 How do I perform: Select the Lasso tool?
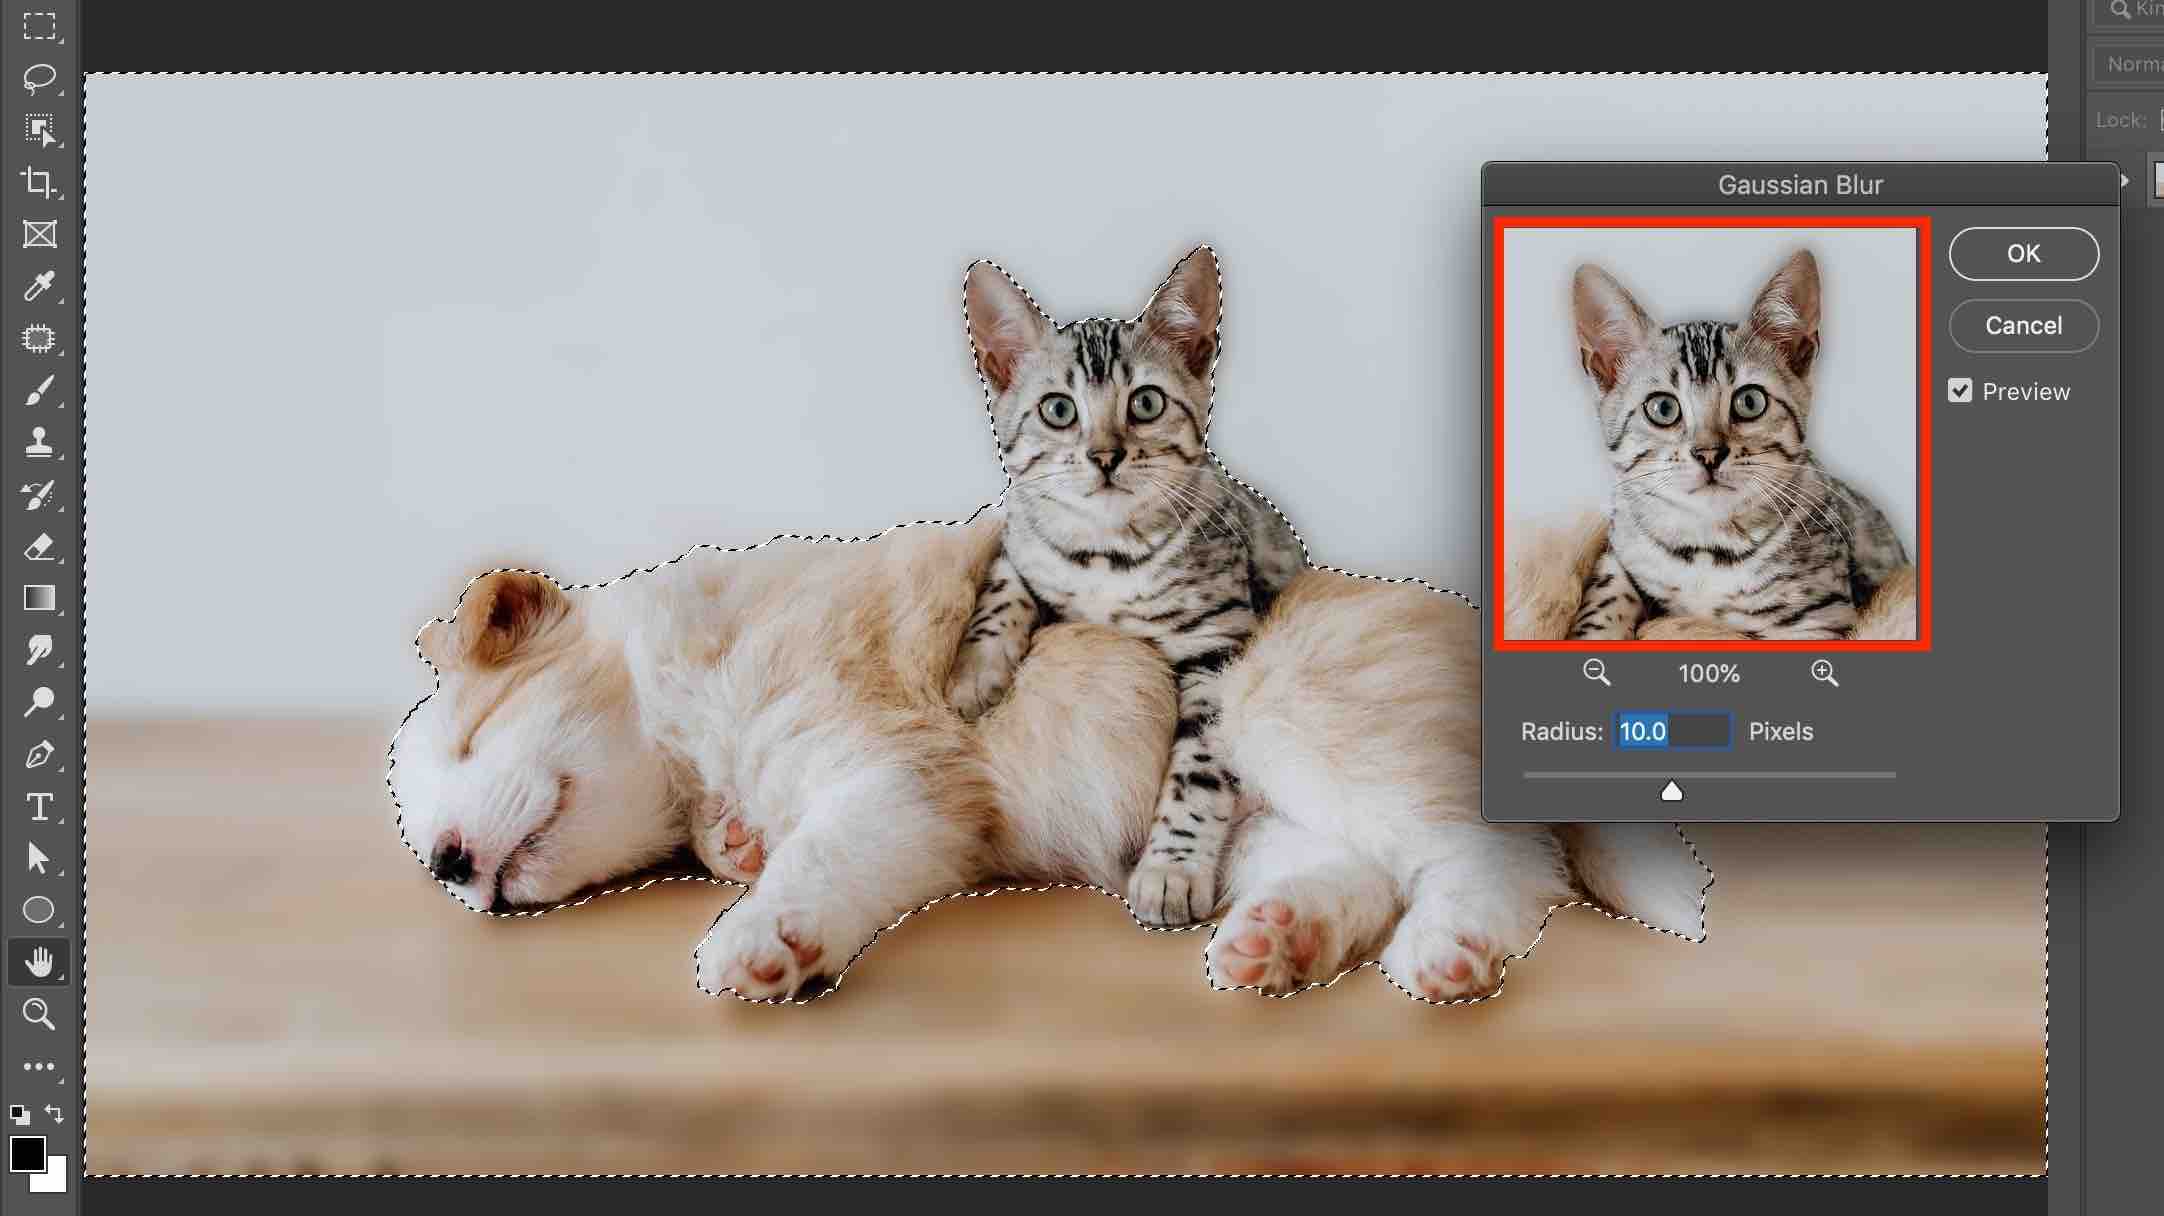pyautogui.click(x=39, y=78)
